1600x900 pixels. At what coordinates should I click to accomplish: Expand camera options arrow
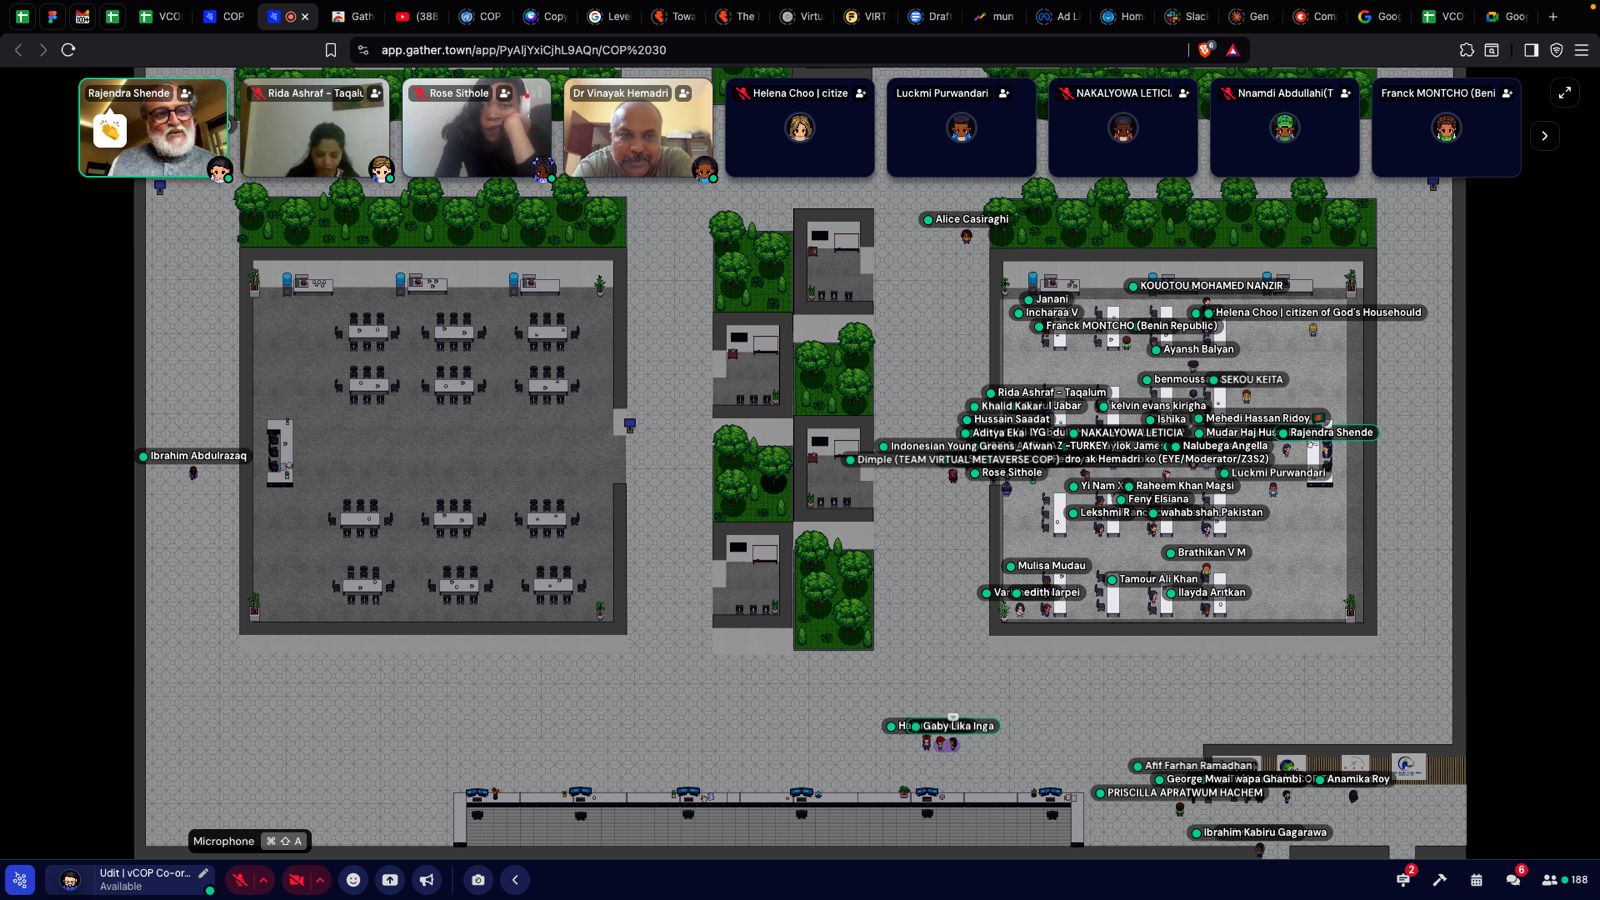pos(319,880)
